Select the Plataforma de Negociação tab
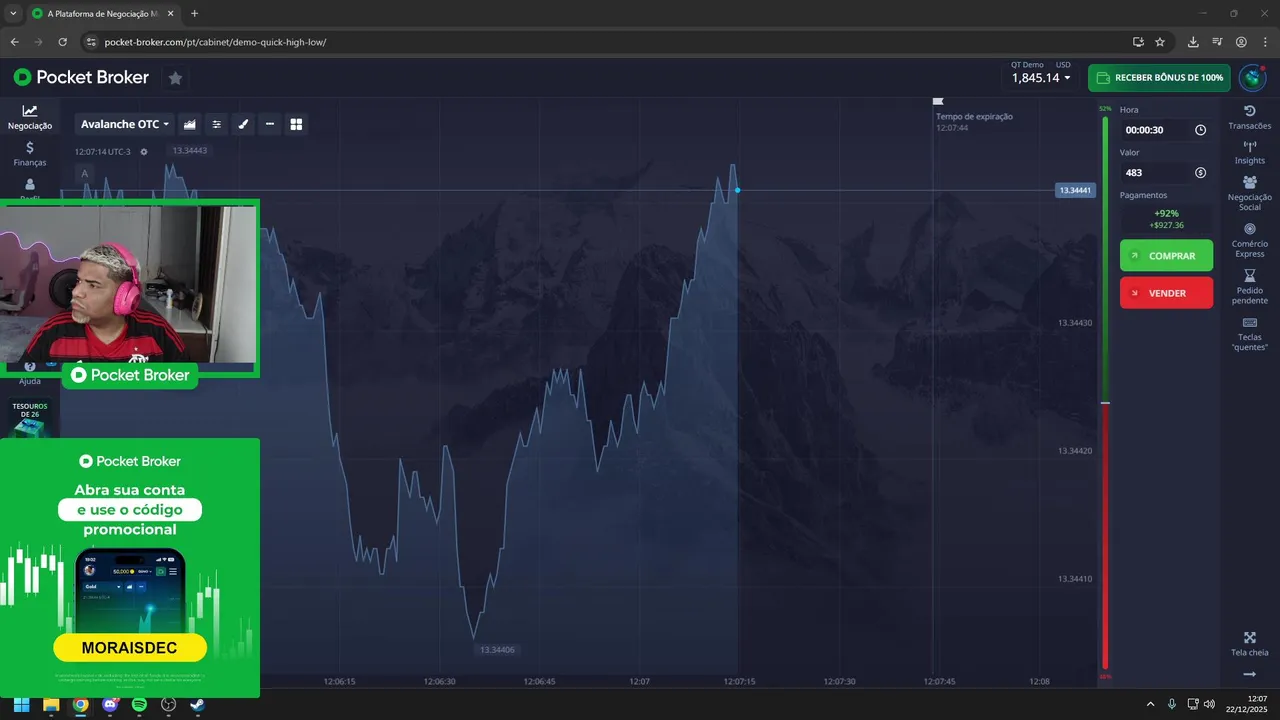The width and height of the screenshot is (1280, 720). 102,14
